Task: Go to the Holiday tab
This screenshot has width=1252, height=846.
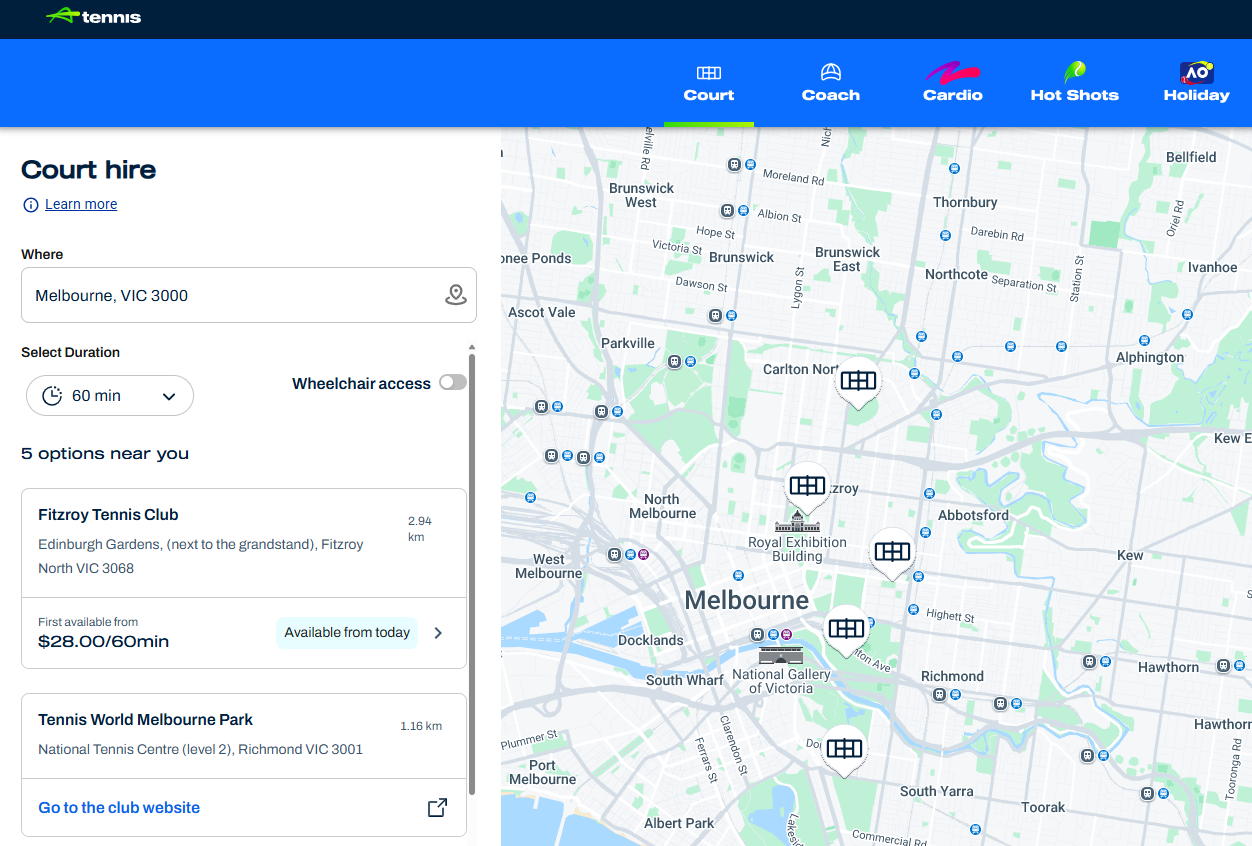Action: [1196, 83]
